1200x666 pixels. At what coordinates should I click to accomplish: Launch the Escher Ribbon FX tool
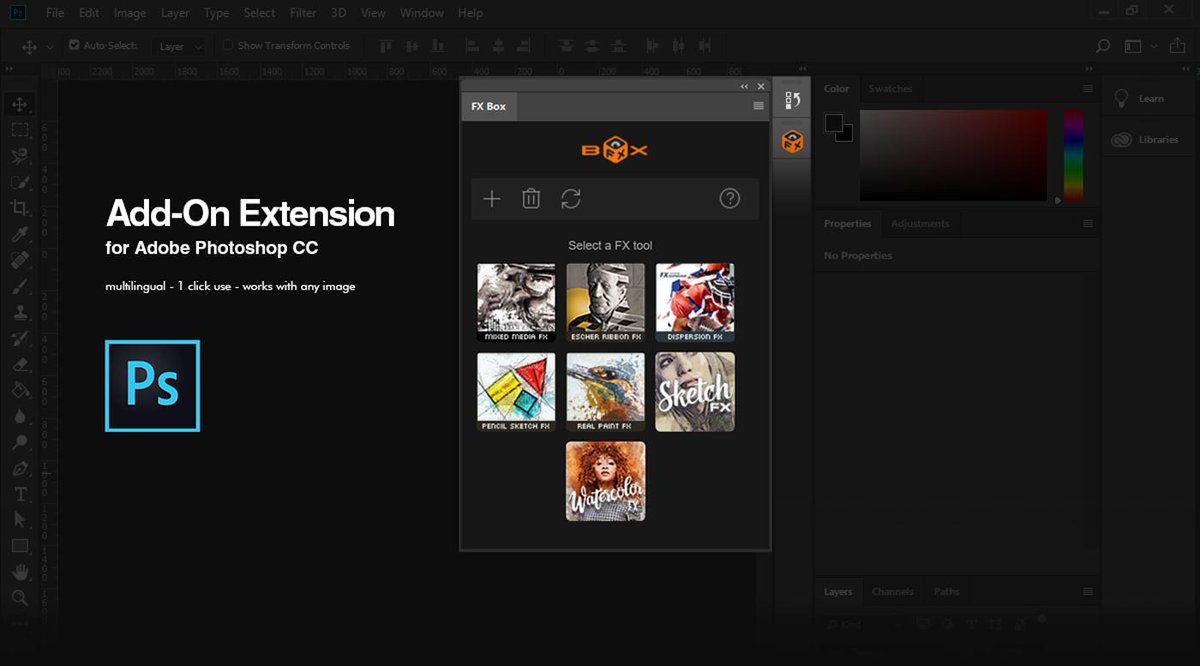click(x=606, y=303)
